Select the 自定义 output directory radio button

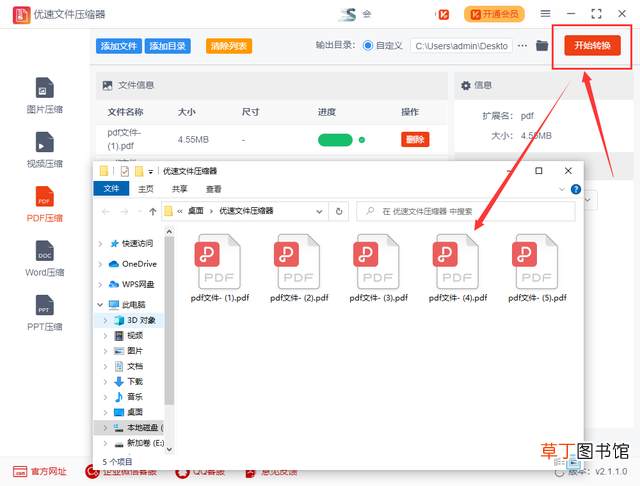click(x=368, y=46)
